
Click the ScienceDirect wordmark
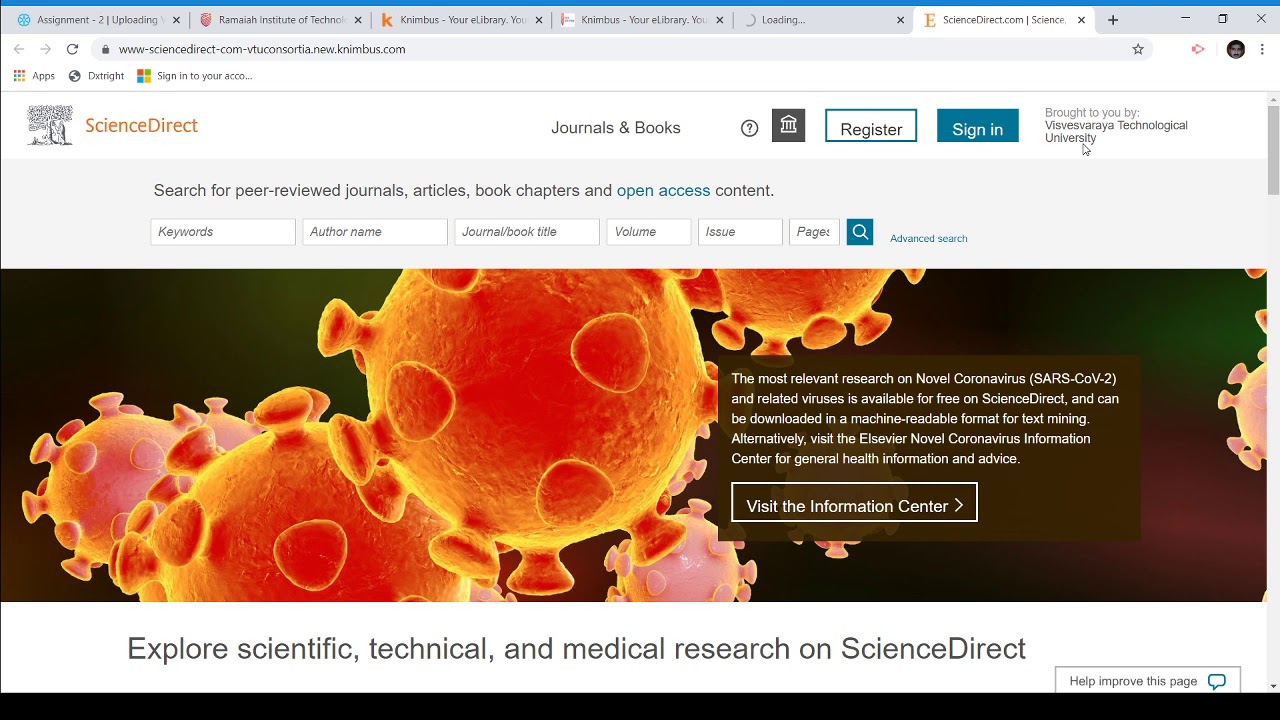tap(141, 126)
